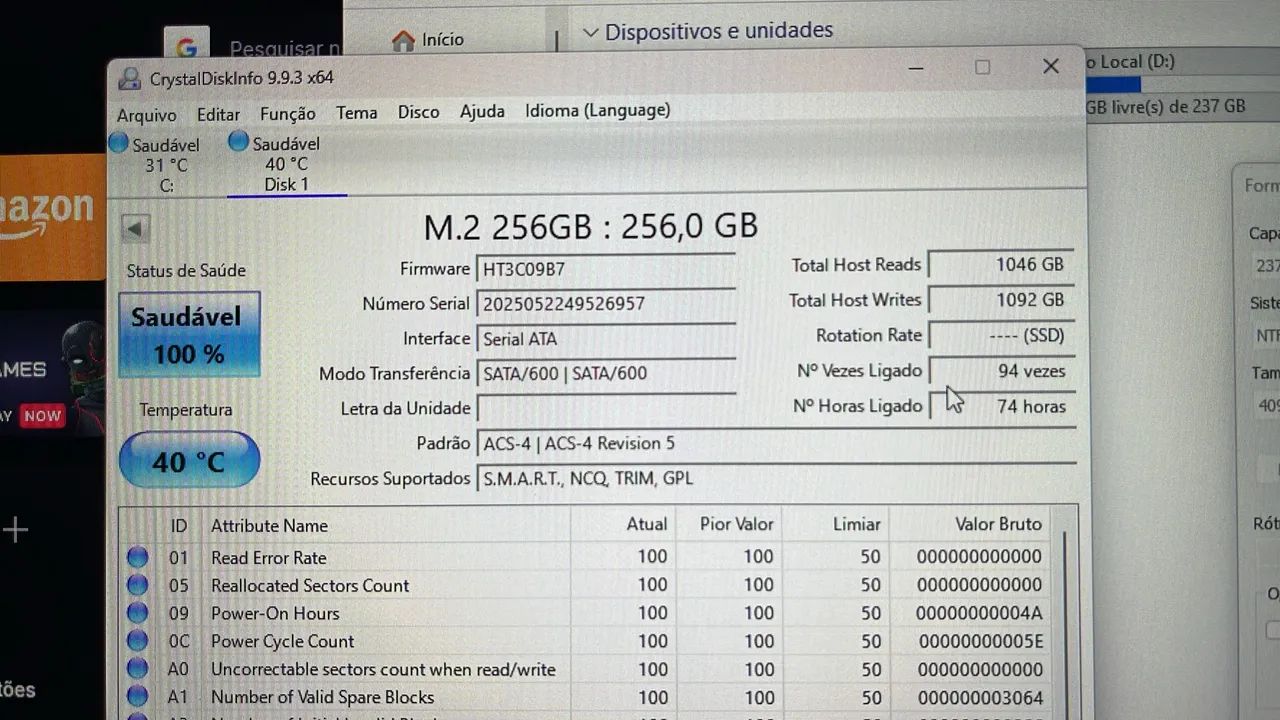Screen dimensions: 1280x720
Task: Click the Amazon tile on the left
Action: tap(52, 217)
